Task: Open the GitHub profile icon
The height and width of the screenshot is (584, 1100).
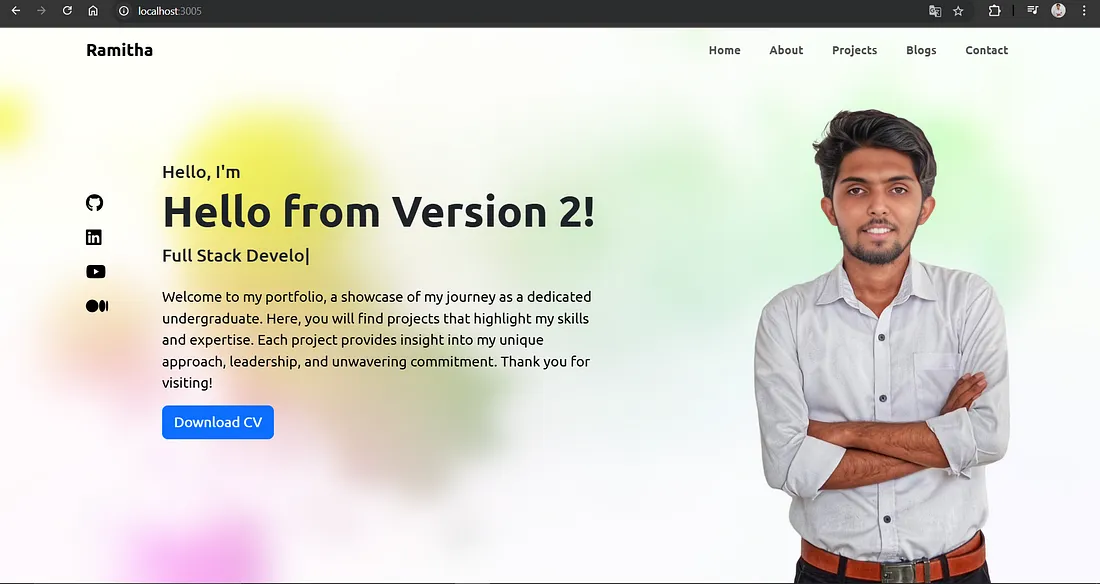Action: [x=94, y=203]
